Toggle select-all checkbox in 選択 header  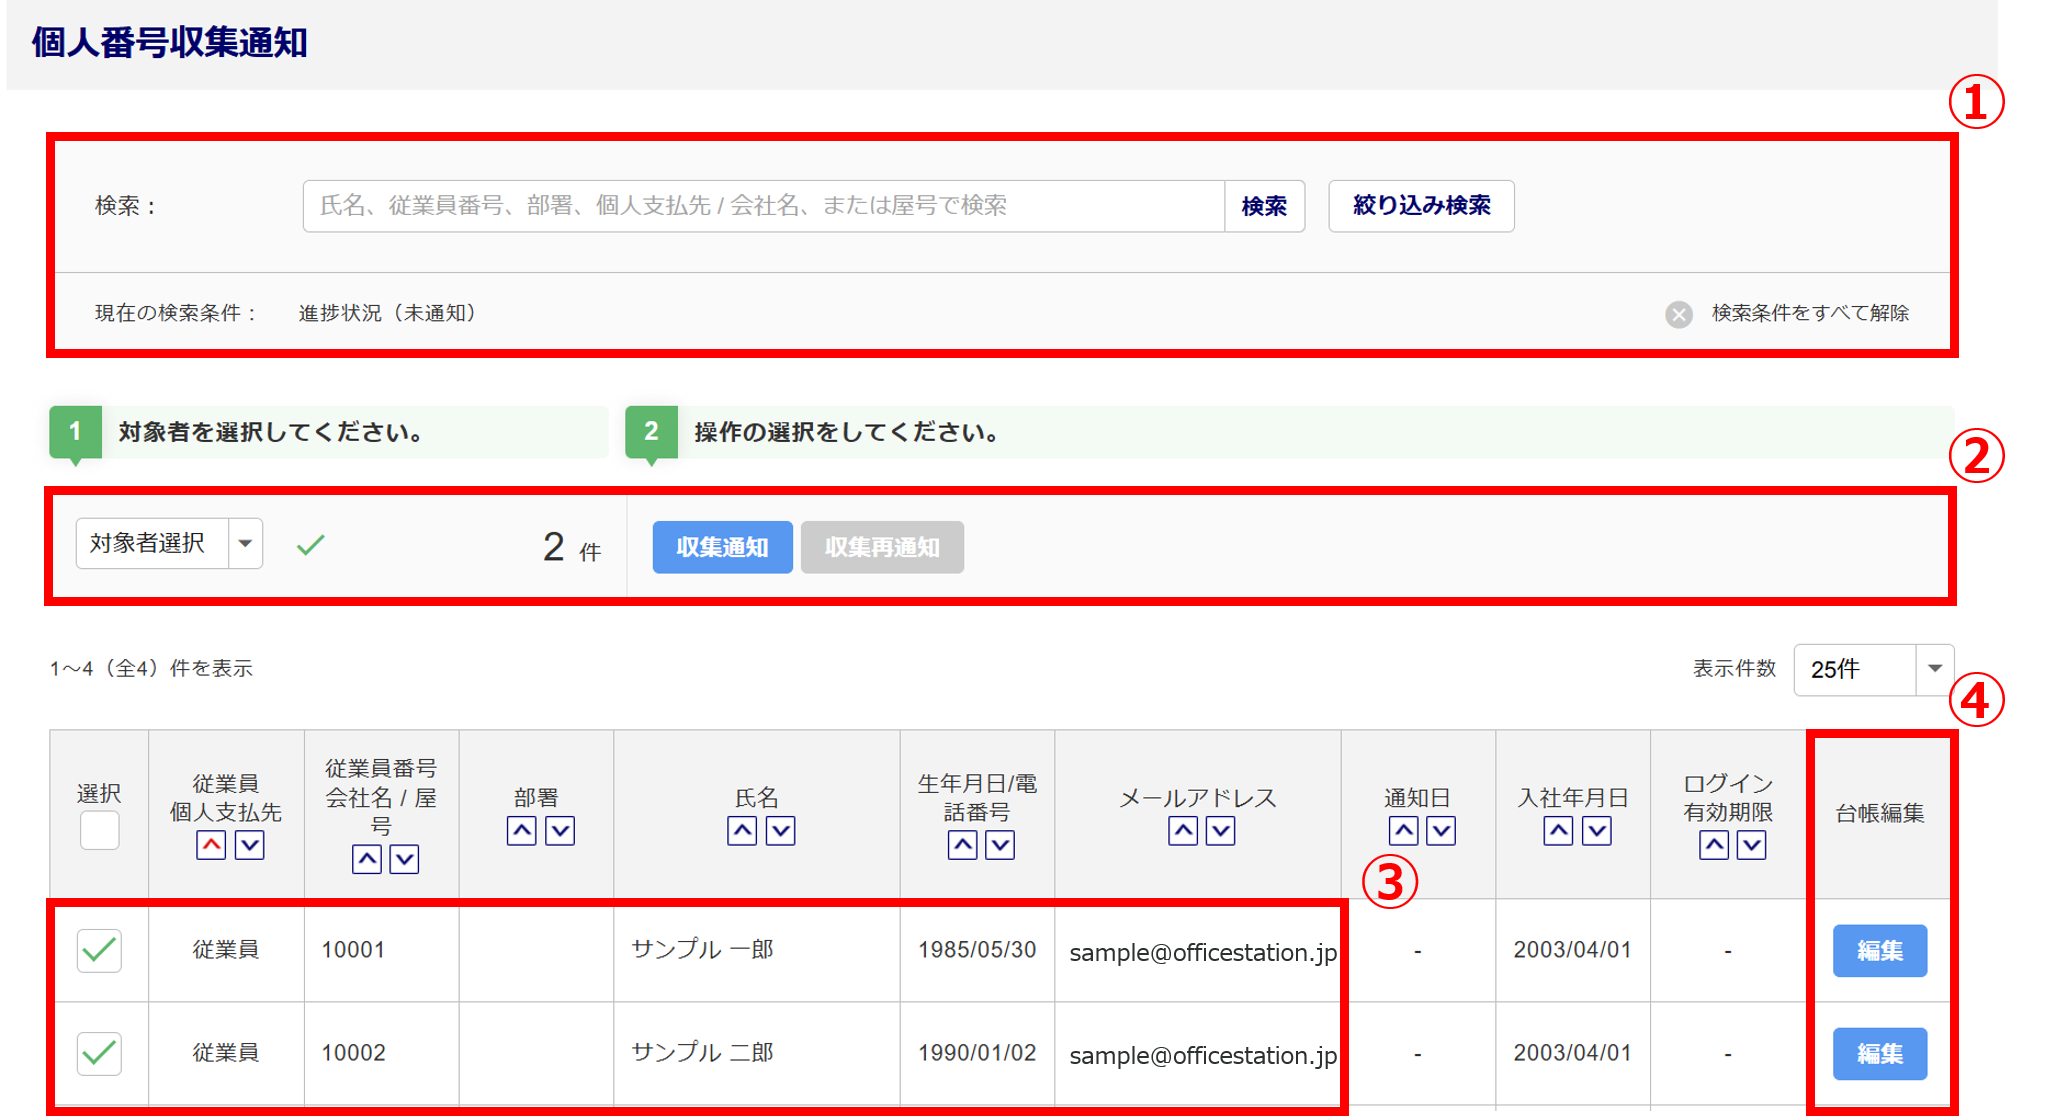click(x=99, y=830)
